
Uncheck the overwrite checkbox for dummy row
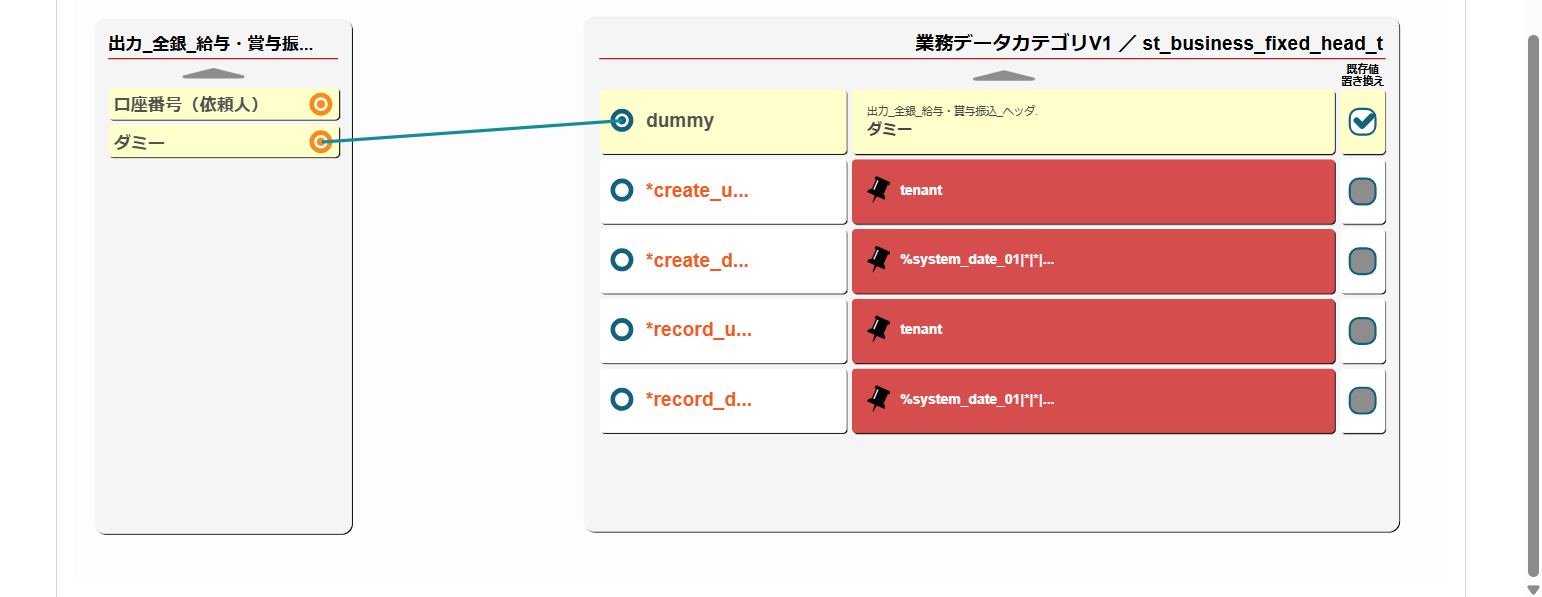(1363, 122)
